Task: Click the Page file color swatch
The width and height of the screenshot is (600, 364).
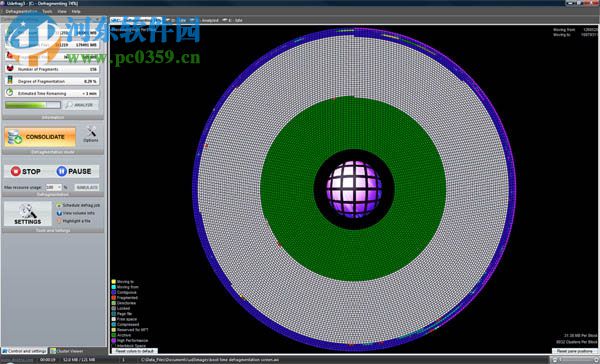Action: tap(114, 313)
